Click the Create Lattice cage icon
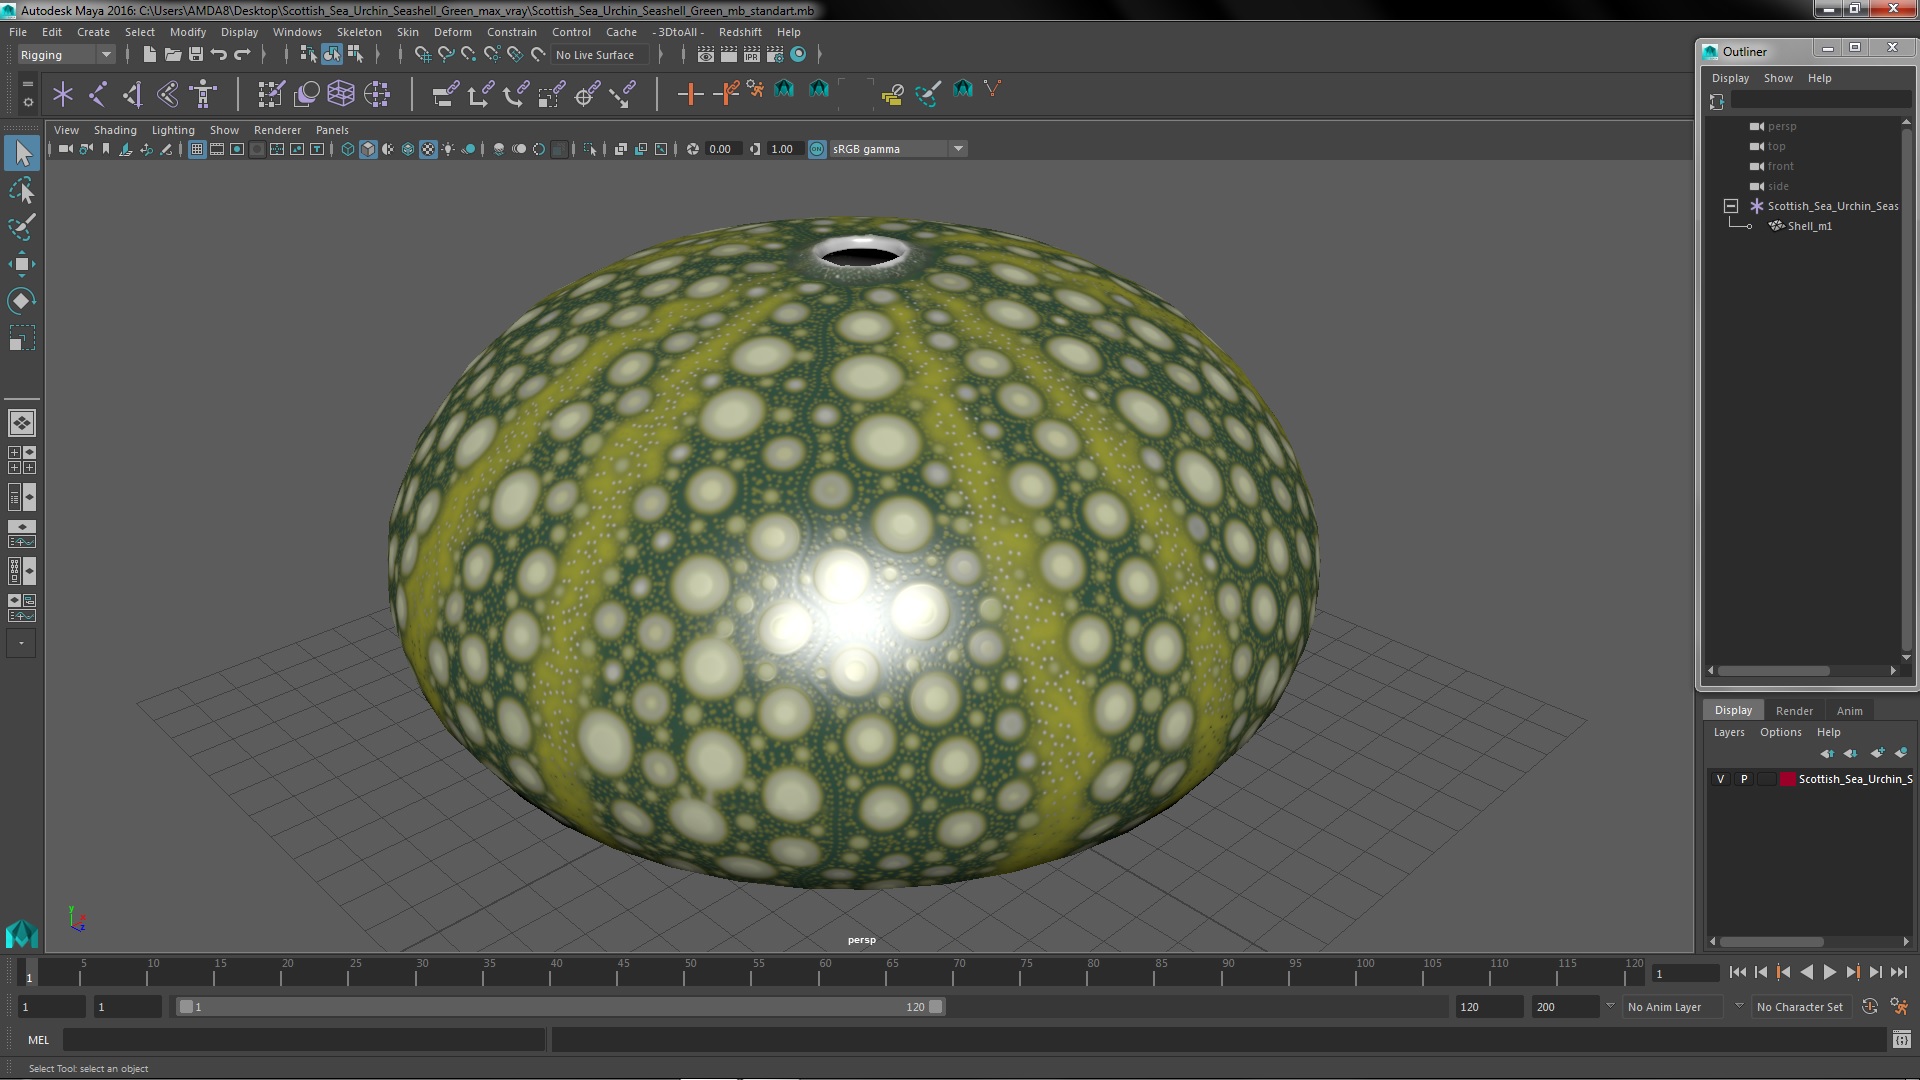 pos(341,94)
